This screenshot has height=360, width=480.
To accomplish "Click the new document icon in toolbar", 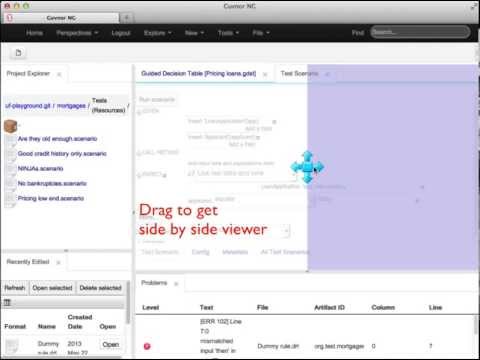I will [x=18, y=53].
